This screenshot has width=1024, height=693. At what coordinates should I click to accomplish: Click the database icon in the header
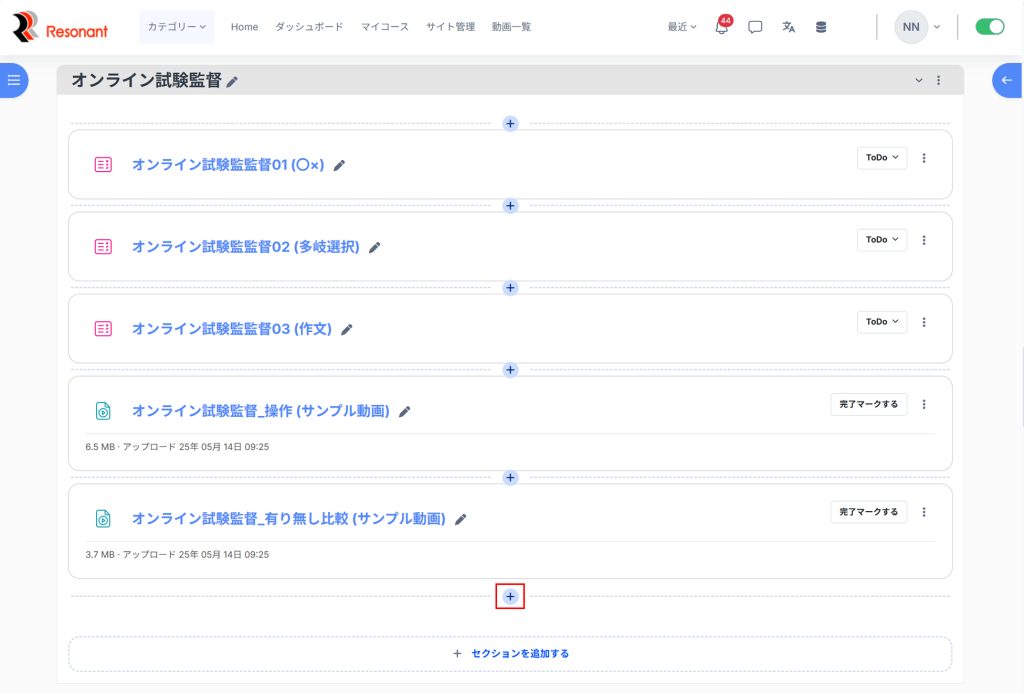[x=821, y=27]
